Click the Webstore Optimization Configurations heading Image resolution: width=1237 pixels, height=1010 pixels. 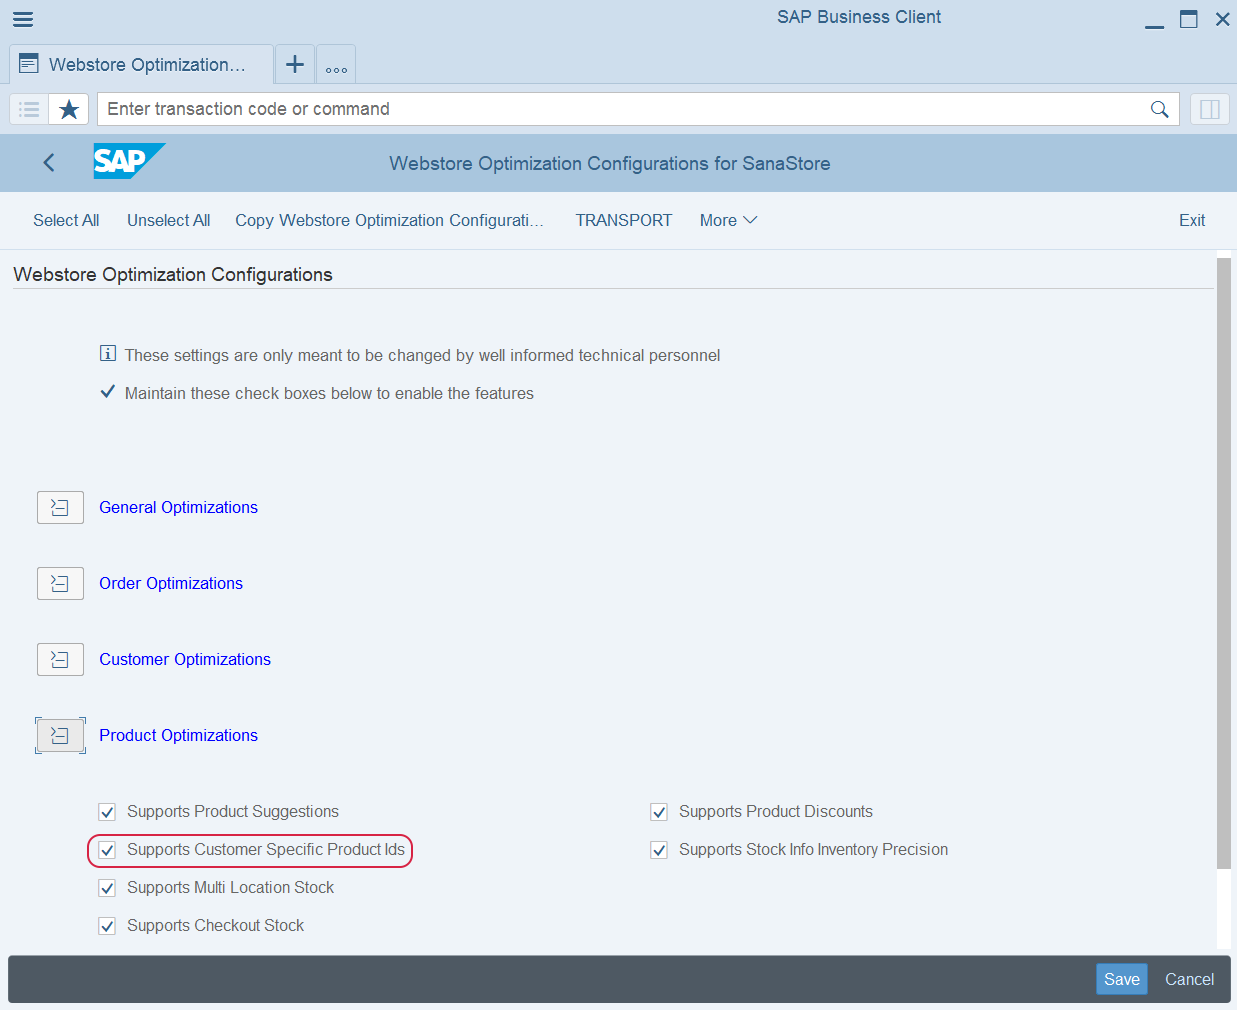coord(173,274)
